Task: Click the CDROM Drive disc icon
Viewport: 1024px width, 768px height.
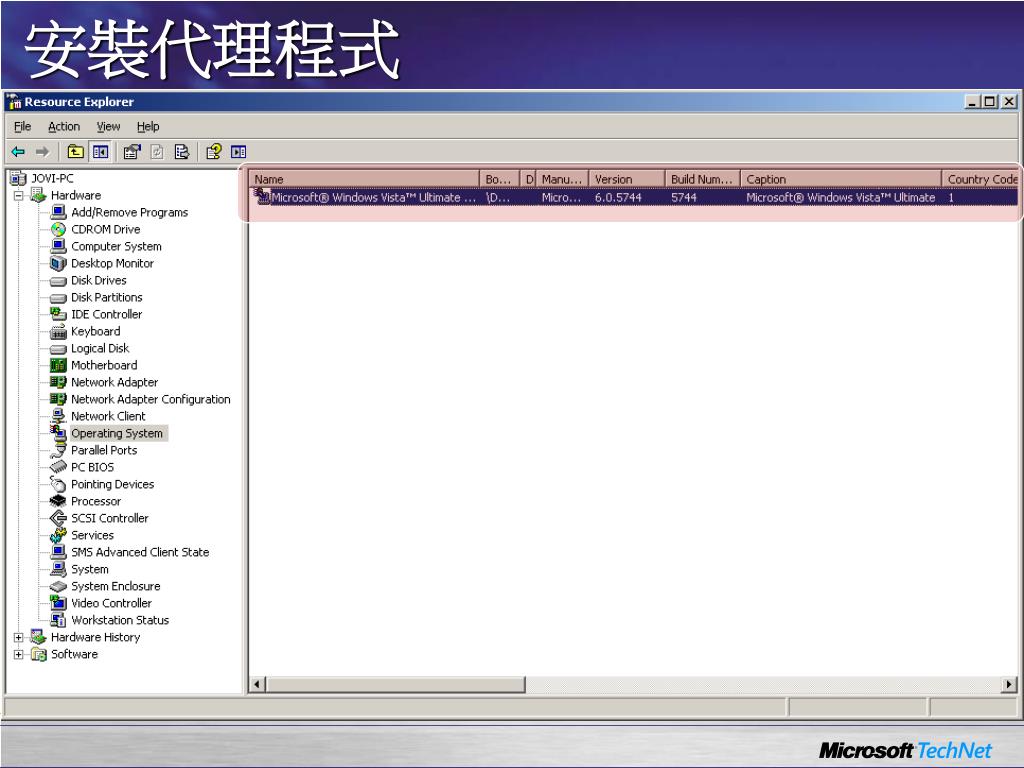Action: pyautogui.click(x=58, y=229)
